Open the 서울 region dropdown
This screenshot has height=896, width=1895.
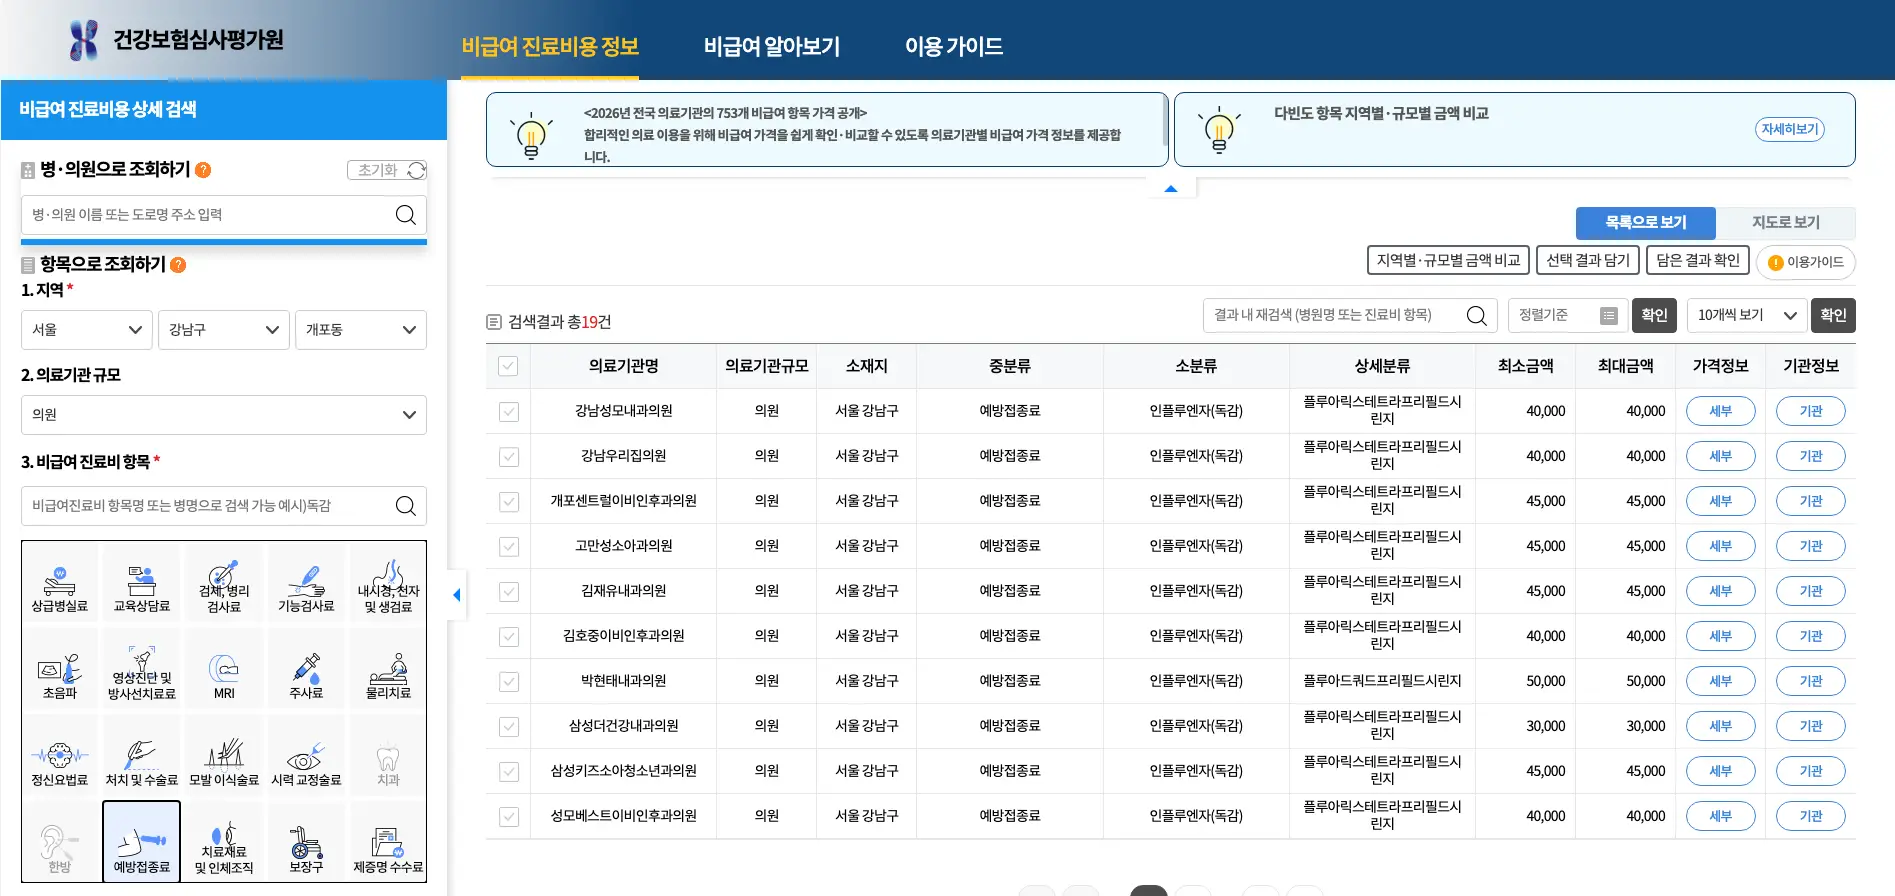pyautogui.click(x=87, y=330)
